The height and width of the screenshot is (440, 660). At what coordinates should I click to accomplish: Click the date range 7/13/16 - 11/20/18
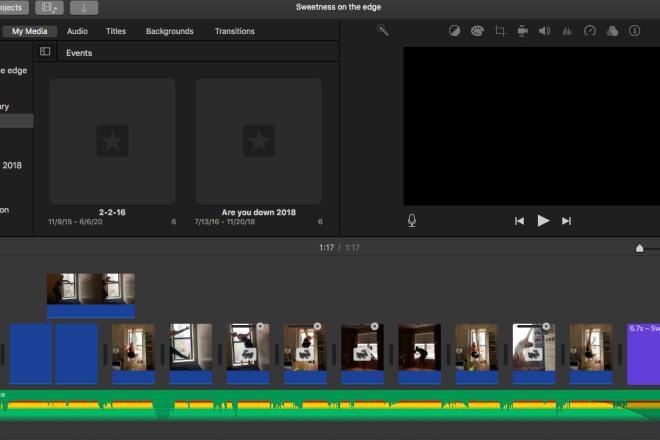(224, 222)
